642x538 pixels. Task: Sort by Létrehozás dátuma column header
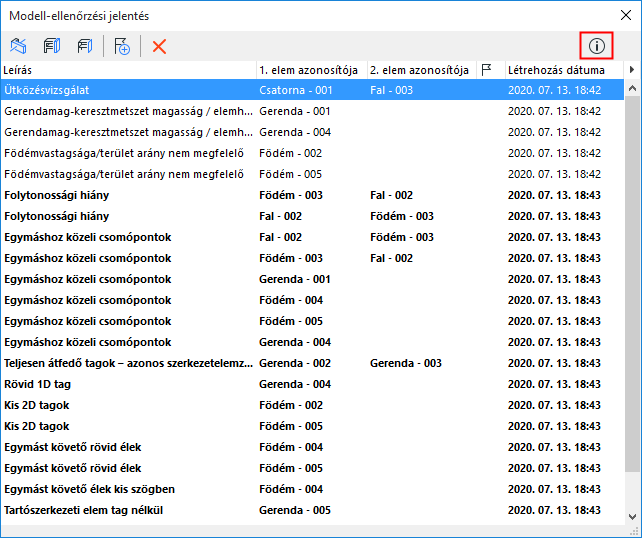(x=564, y=70)
